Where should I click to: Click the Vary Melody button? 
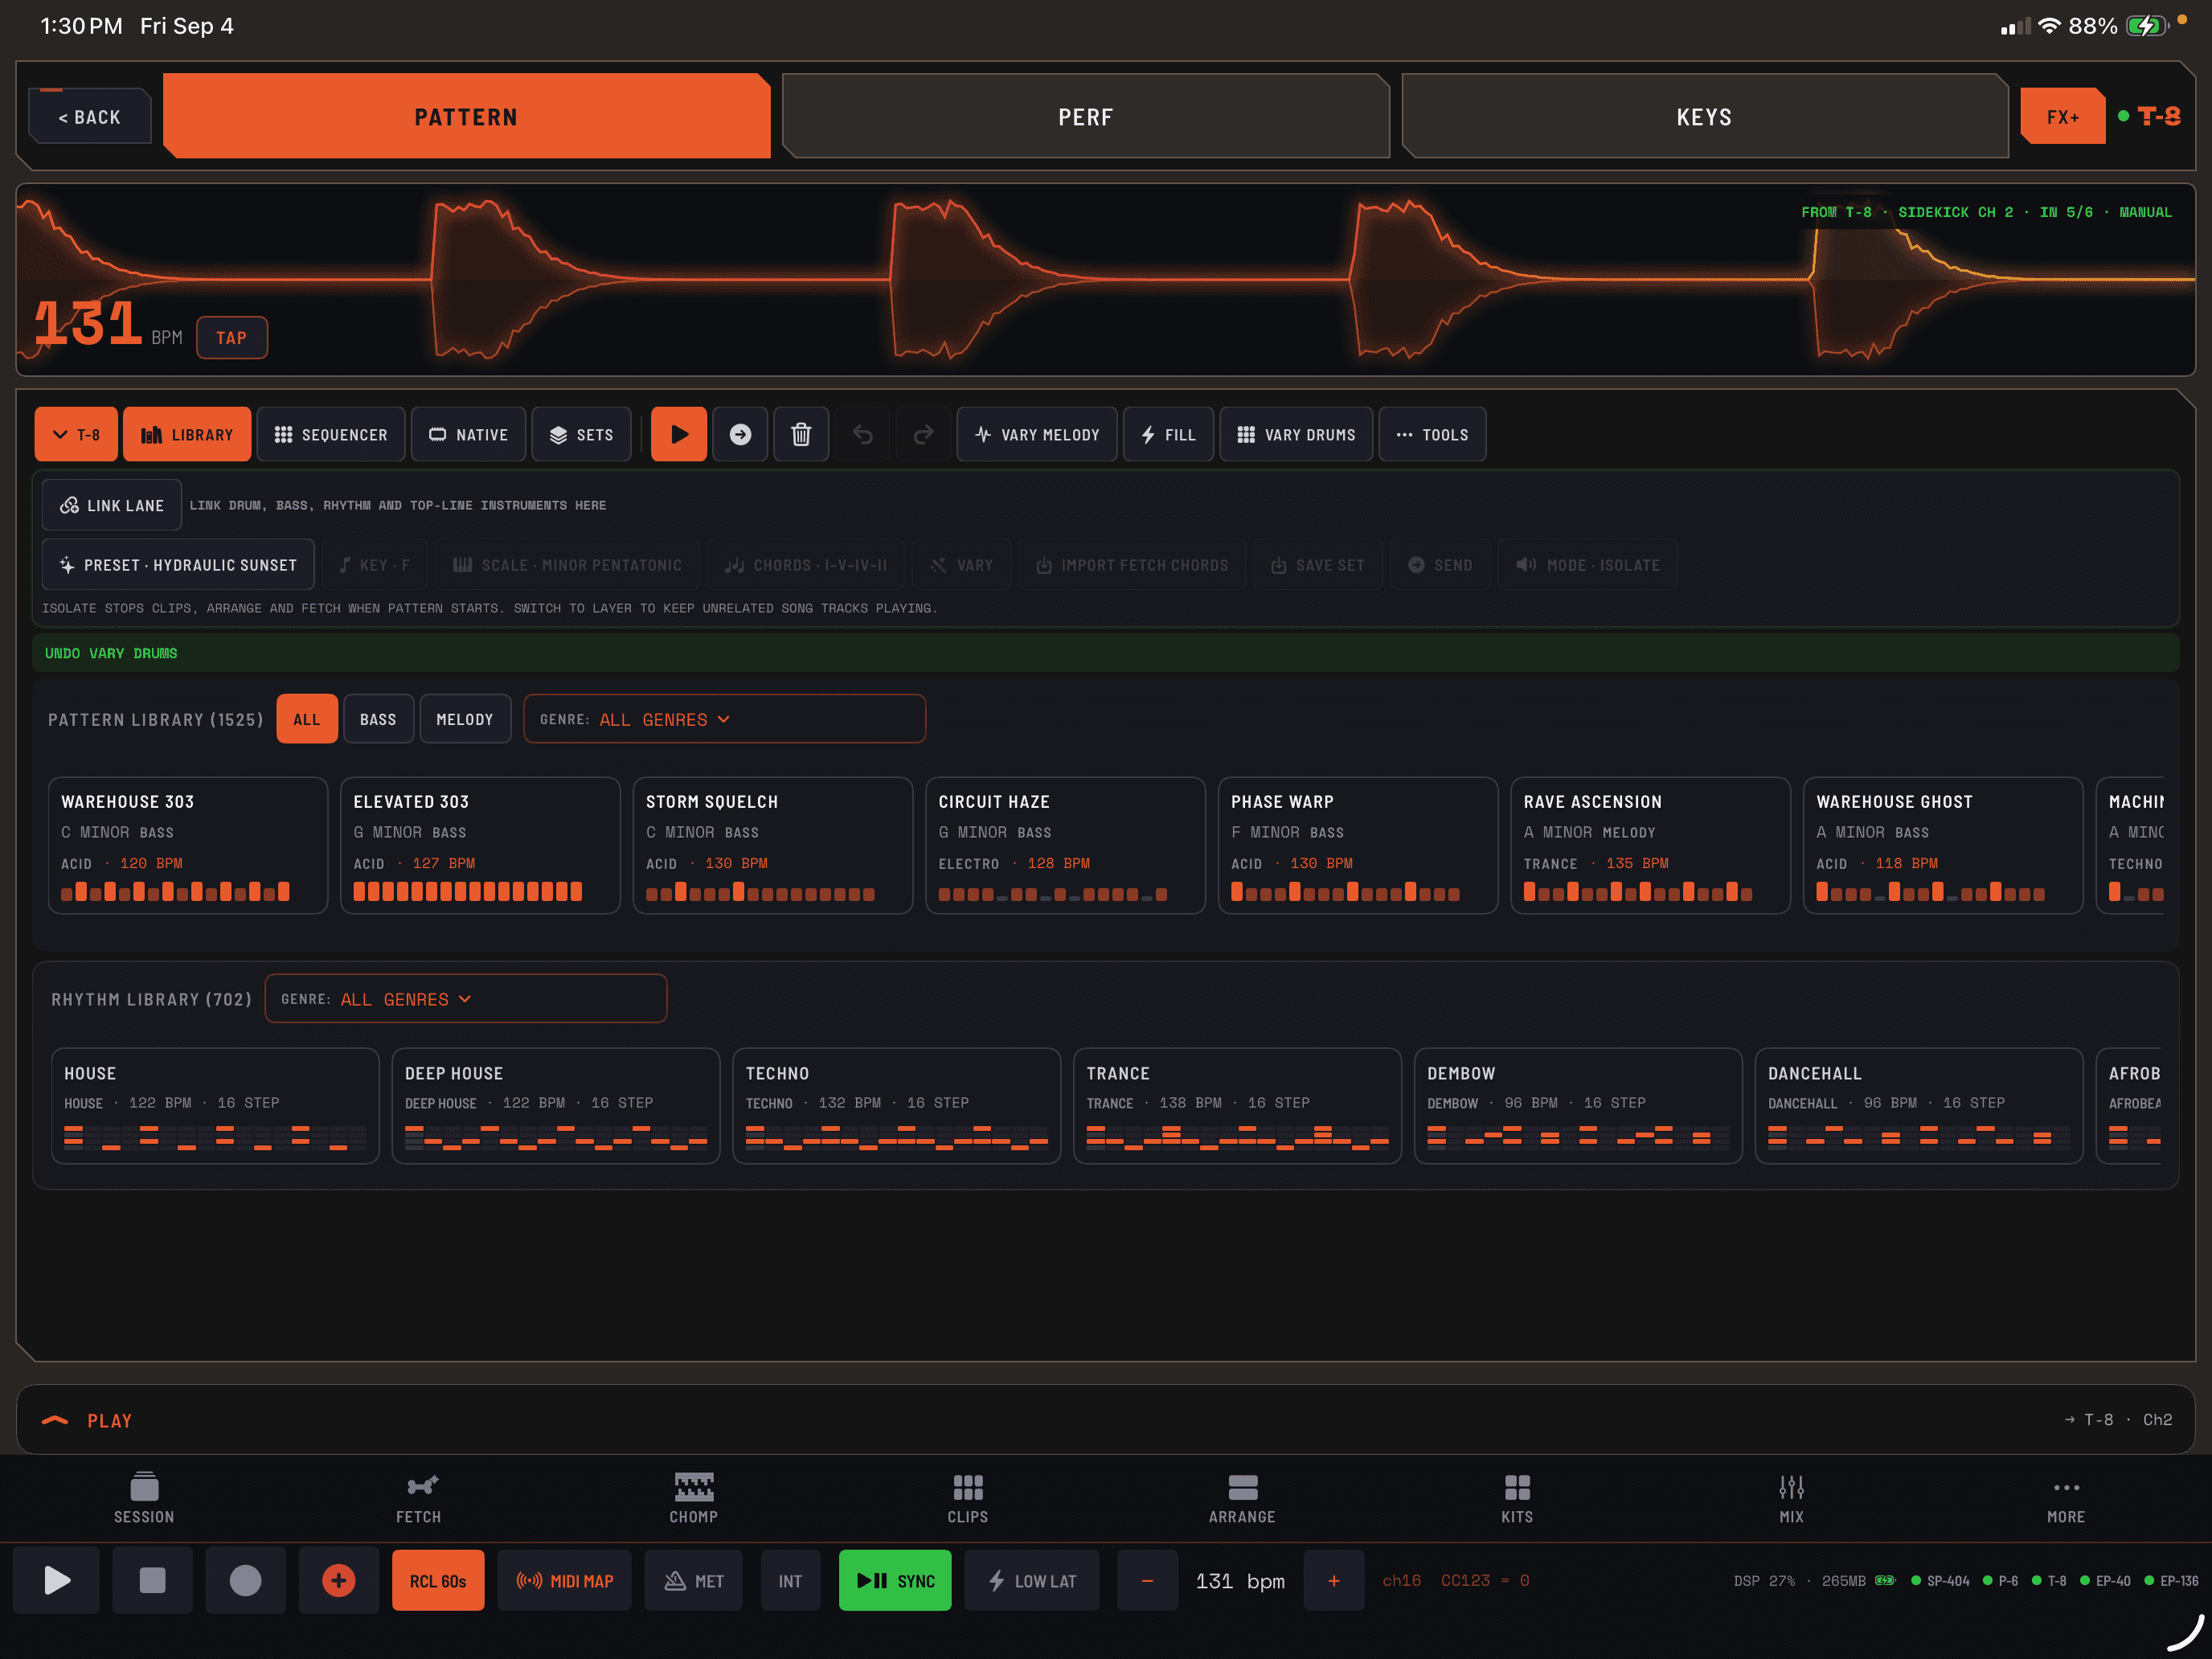(x=1037, y=434)
